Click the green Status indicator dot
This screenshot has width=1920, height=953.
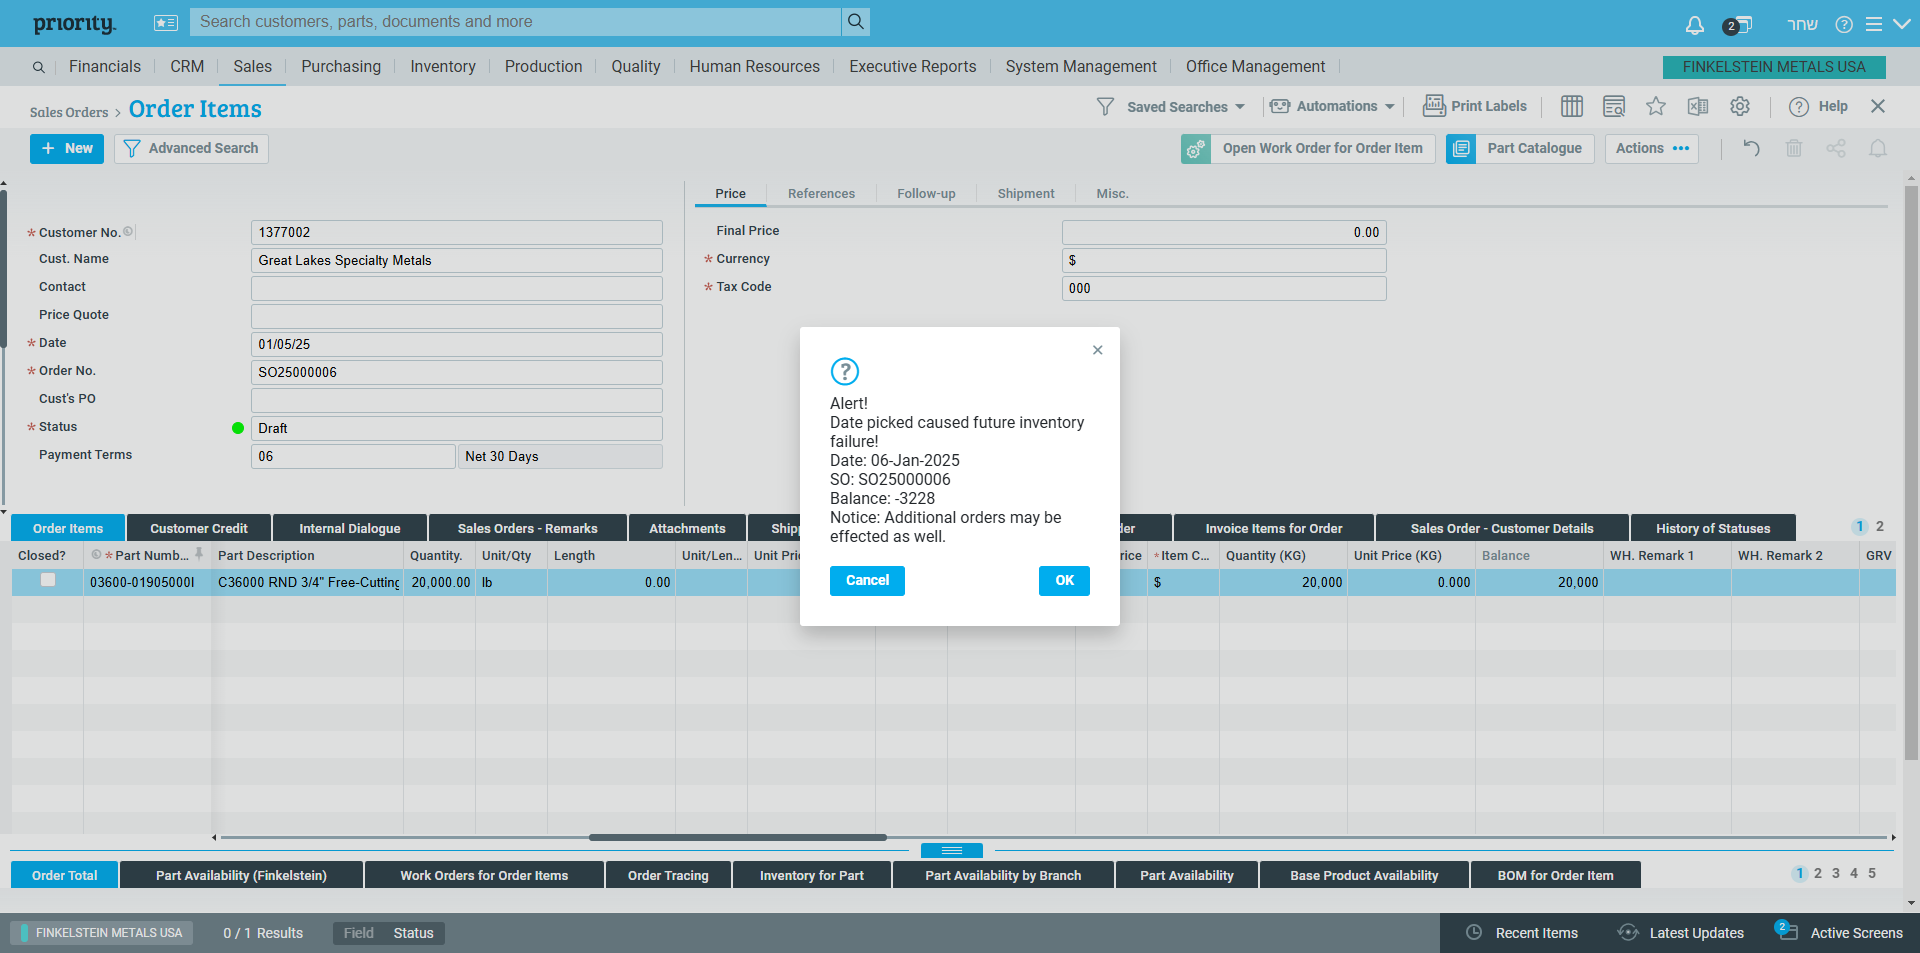coord(238,428)
